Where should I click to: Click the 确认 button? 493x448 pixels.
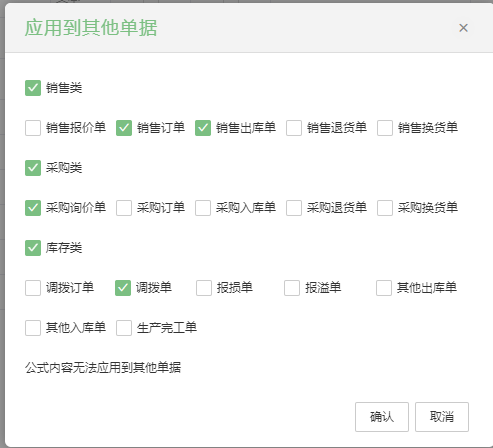(x=382, y=417)
